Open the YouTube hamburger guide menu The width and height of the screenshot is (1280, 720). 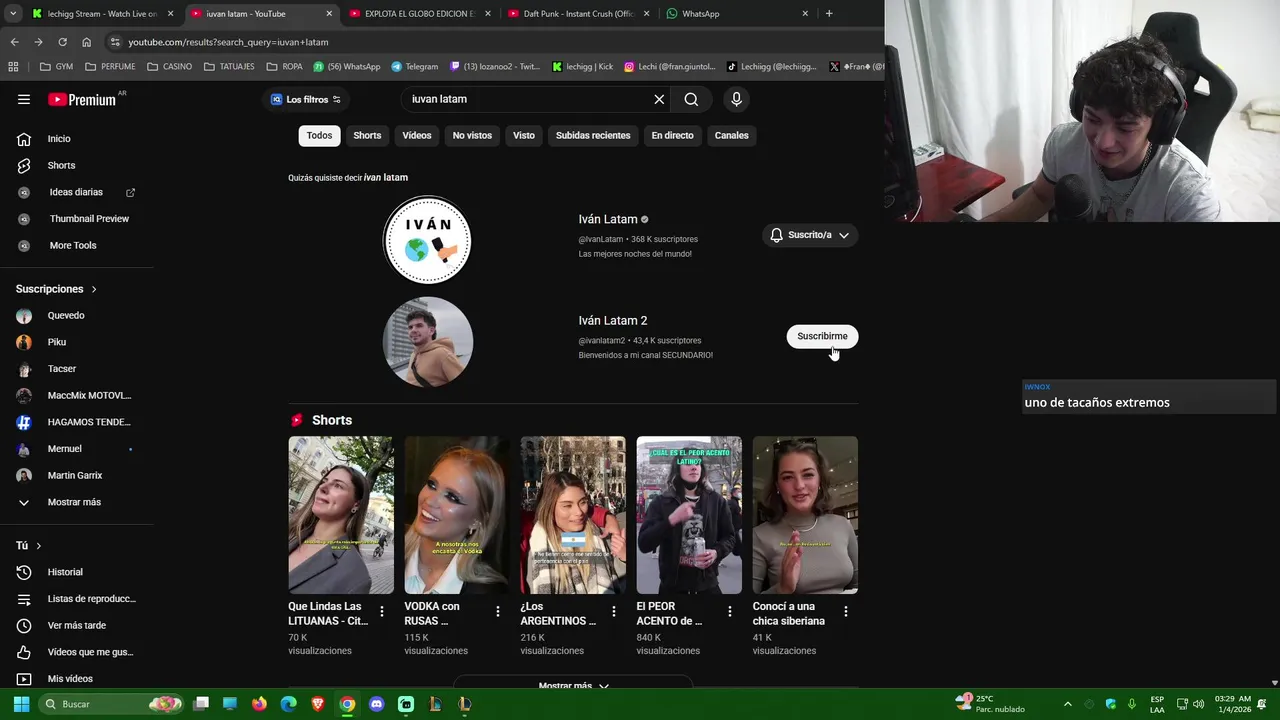[x=24, y=99]
